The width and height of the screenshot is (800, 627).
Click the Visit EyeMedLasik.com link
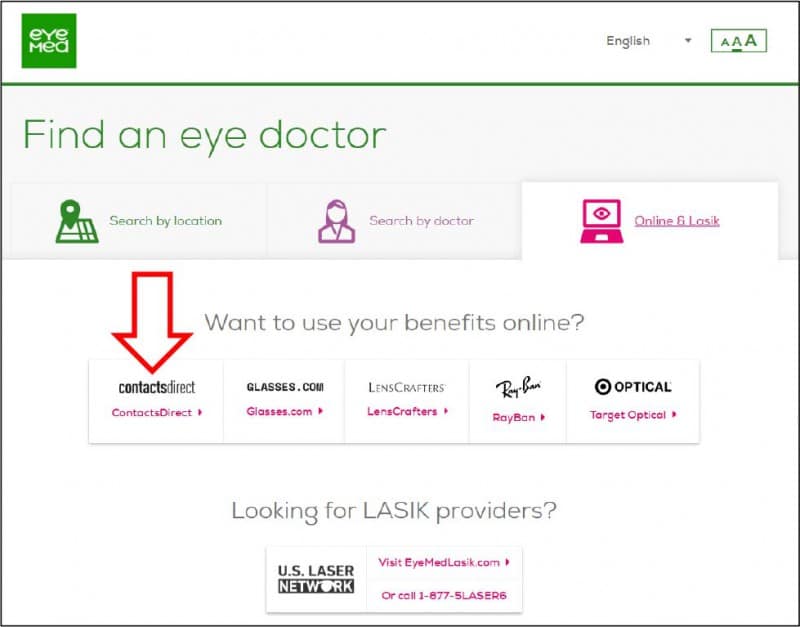click(x=441, y=562)
